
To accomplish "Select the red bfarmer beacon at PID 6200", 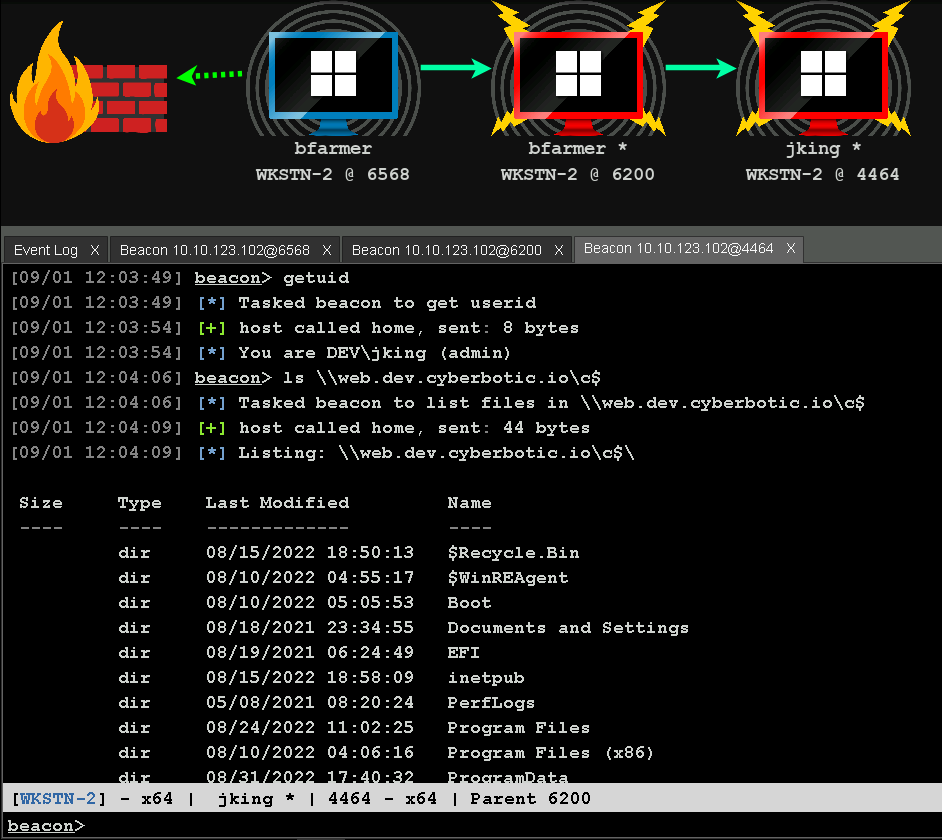I will tap(578, 75).
